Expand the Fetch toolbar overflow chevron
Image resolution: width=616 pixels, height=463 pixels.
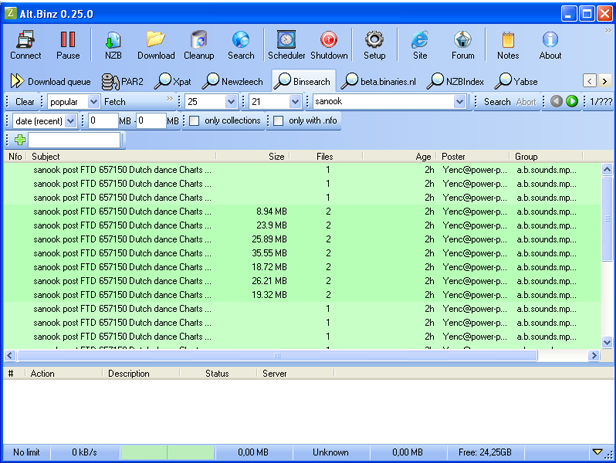click(169, 98)
